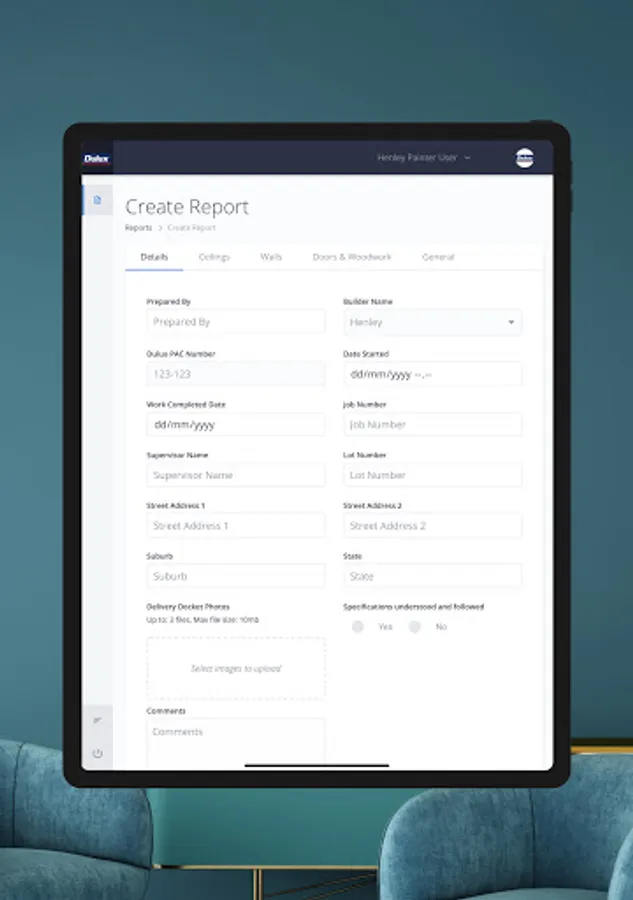Select No for specifications understood

pyautogui.click(x=415, y=626)
